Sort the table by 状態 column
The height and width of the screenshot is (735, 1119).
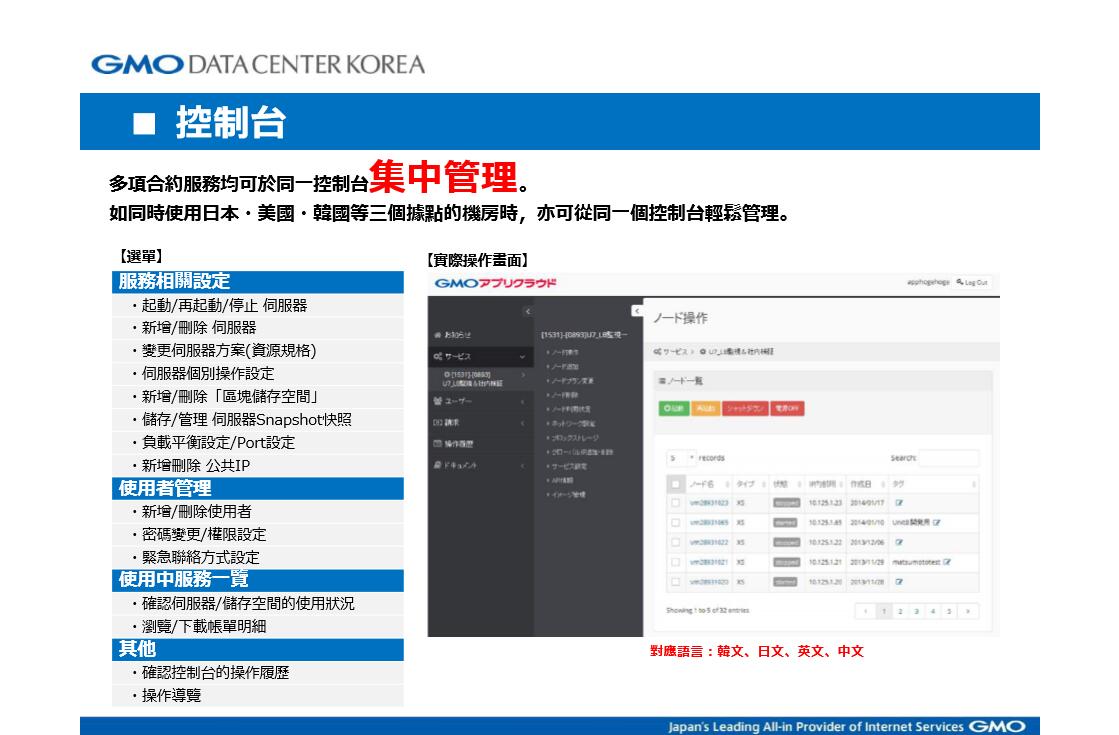[x=786, y=484]
